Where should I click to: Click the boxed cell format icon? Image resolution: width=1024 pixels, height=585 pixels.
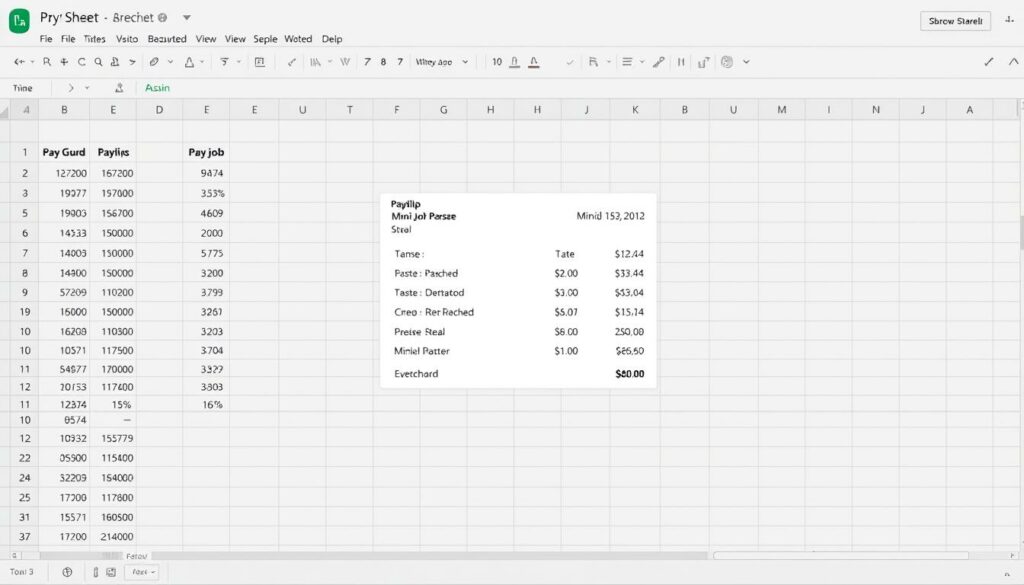pyautogui.click(x=259, y=62)
